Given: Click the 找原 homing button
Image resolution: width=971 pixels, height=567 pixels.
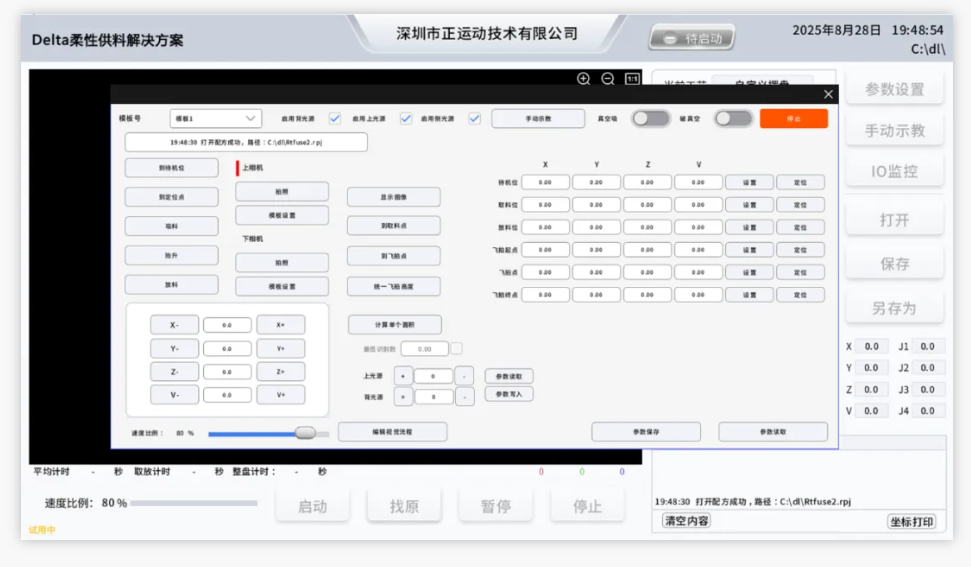Looking at the screenshot, I should (404, 506).
